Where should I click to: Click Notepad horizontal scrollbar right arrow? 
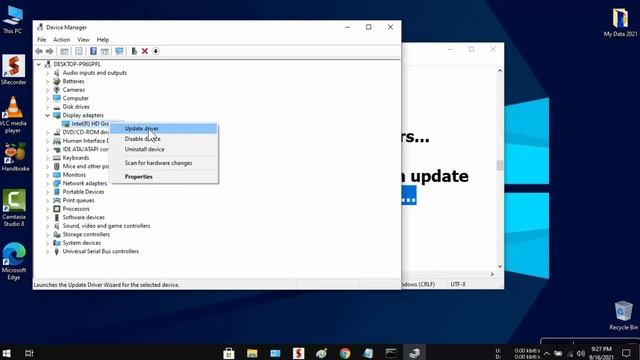coord(492,274)
